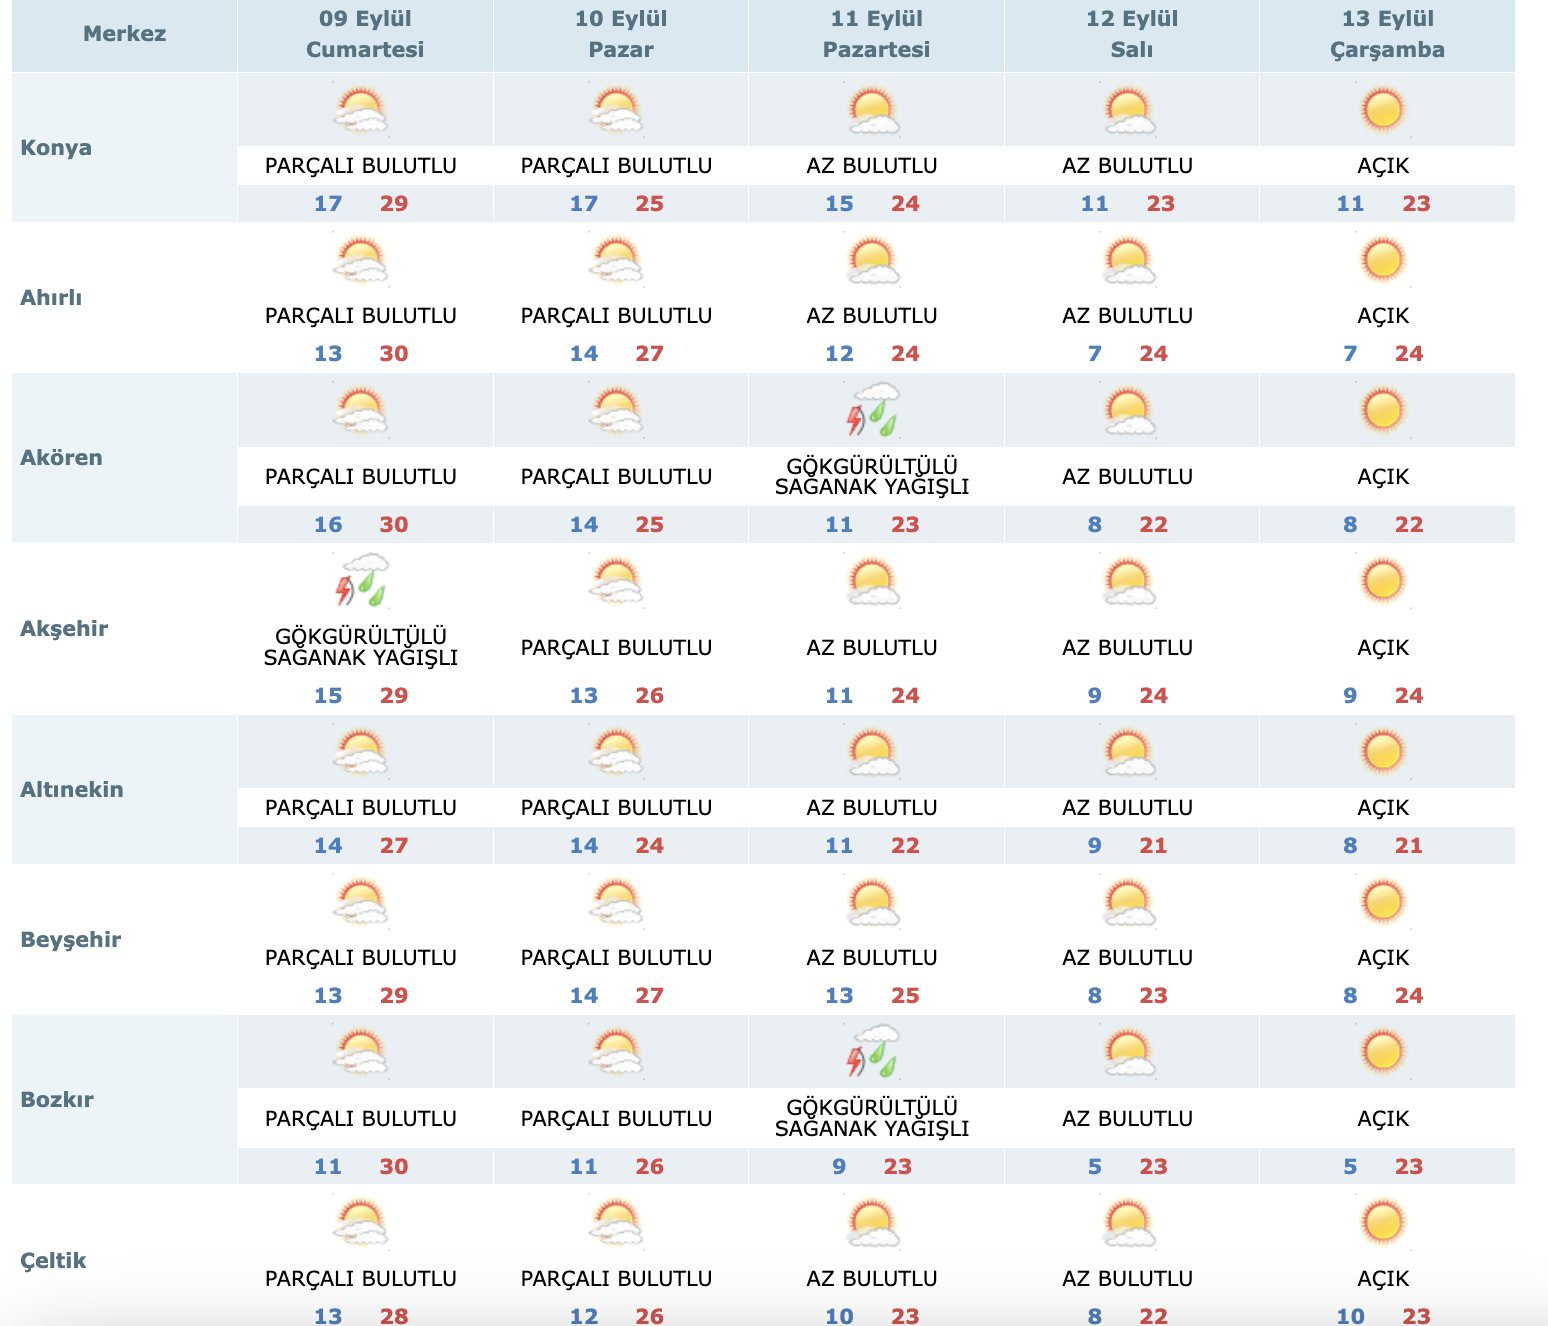Click the 13 Eylül Çarşamba column header

tap(1387, 34)
